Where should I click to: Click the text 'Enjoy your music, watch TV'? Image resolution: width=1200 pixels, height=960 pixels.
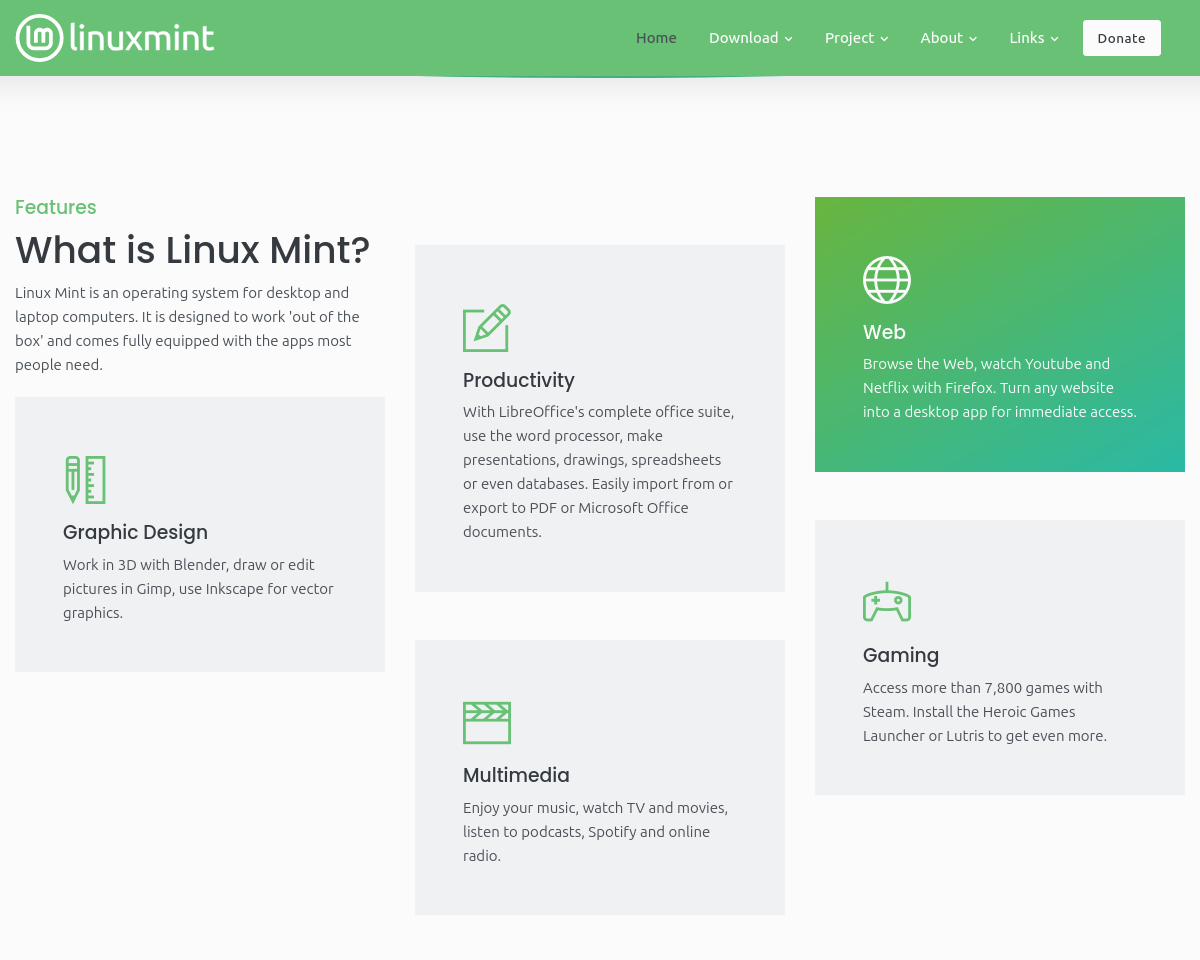click(x=554, y=807)
